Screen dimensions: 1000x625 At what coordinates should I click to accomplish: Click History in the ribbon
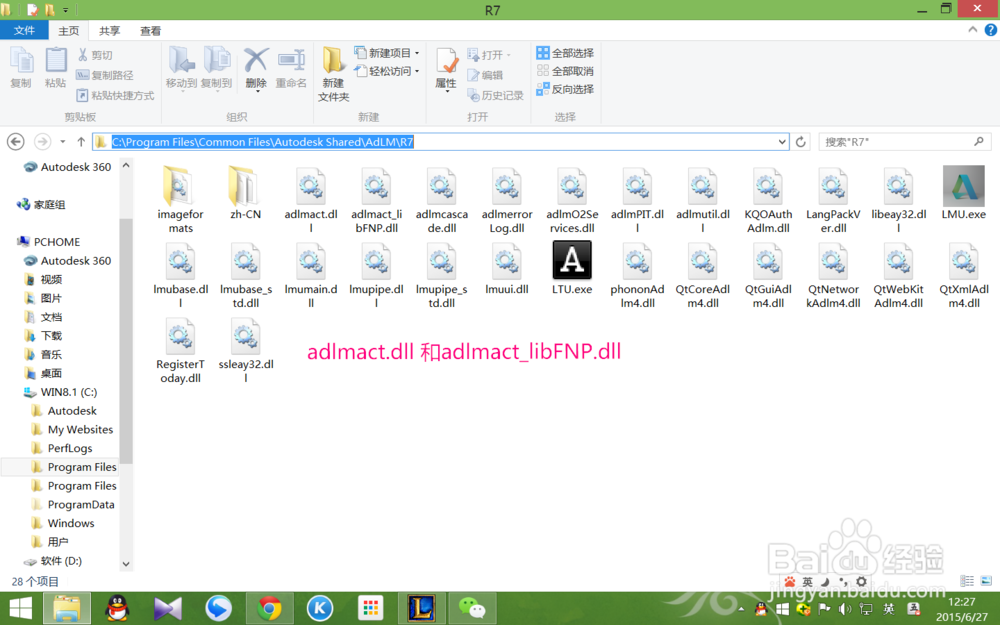[x=496, y=95]
